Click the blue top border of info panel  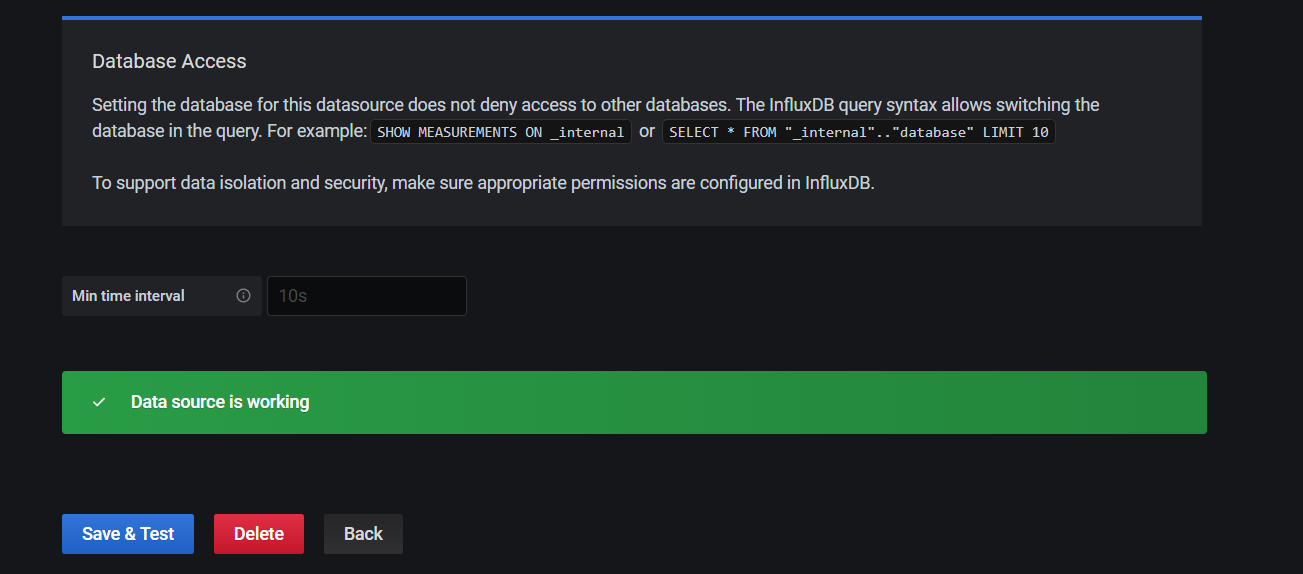(631, 18)
